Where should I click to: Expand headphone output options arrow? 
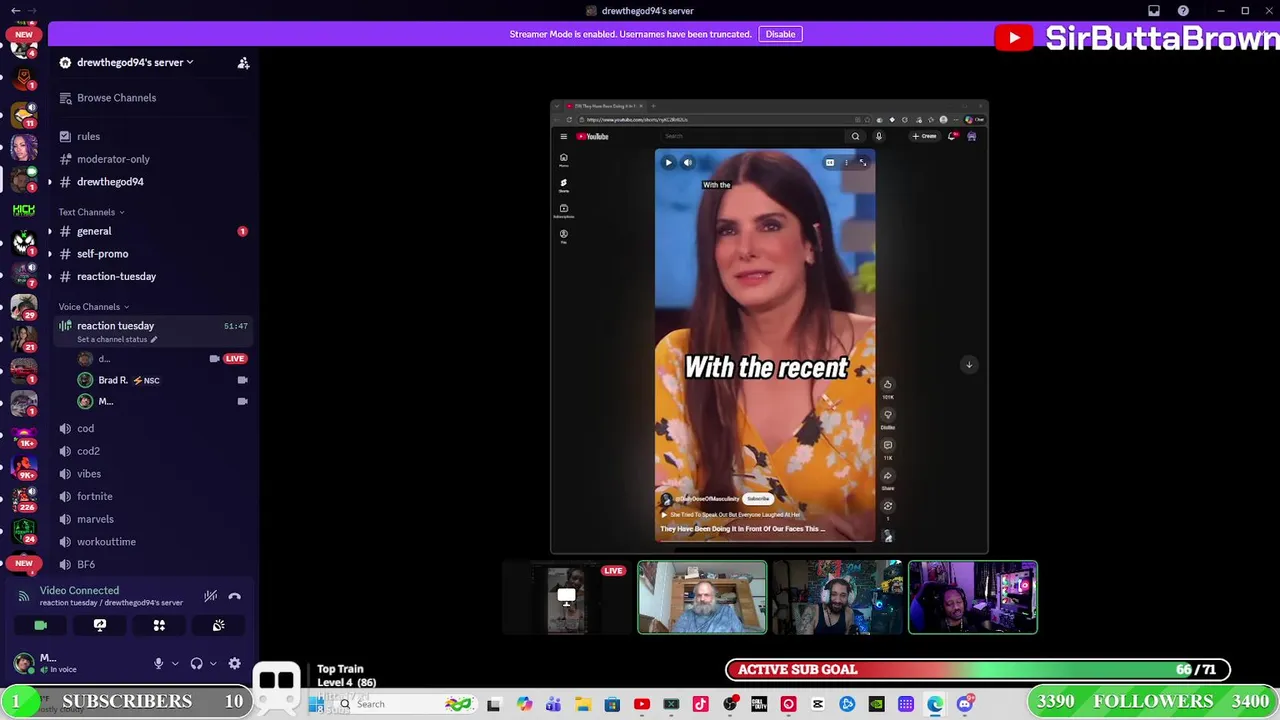(213, 663)
